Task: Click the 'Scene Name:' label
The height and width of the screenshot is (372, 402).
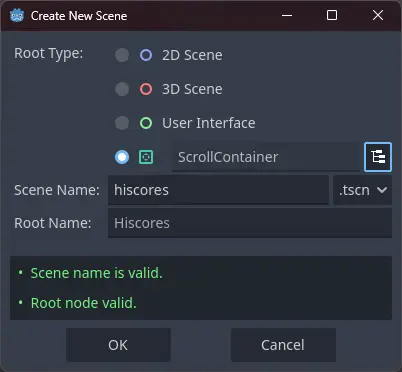Action: tap(57, 190)
